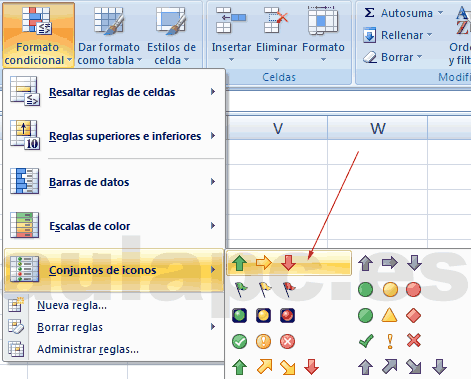Open Estilos de celda dropdown
471x379 pixels.
[x=171, y=35]
